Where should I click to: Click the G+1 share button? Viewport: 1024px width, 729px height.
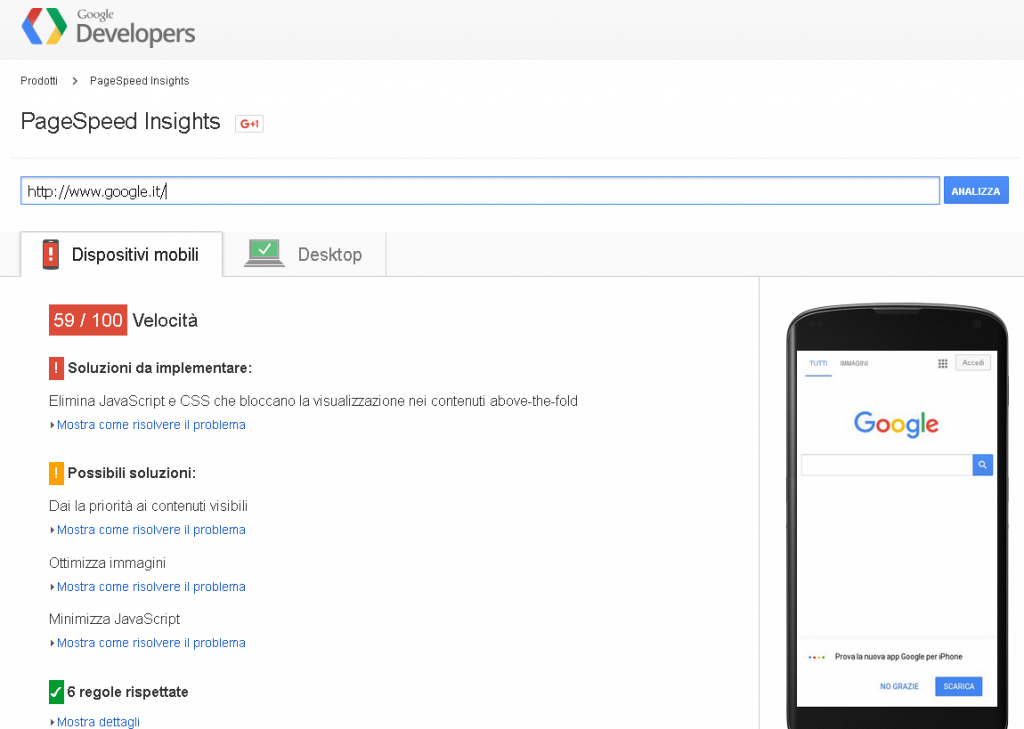249,123
